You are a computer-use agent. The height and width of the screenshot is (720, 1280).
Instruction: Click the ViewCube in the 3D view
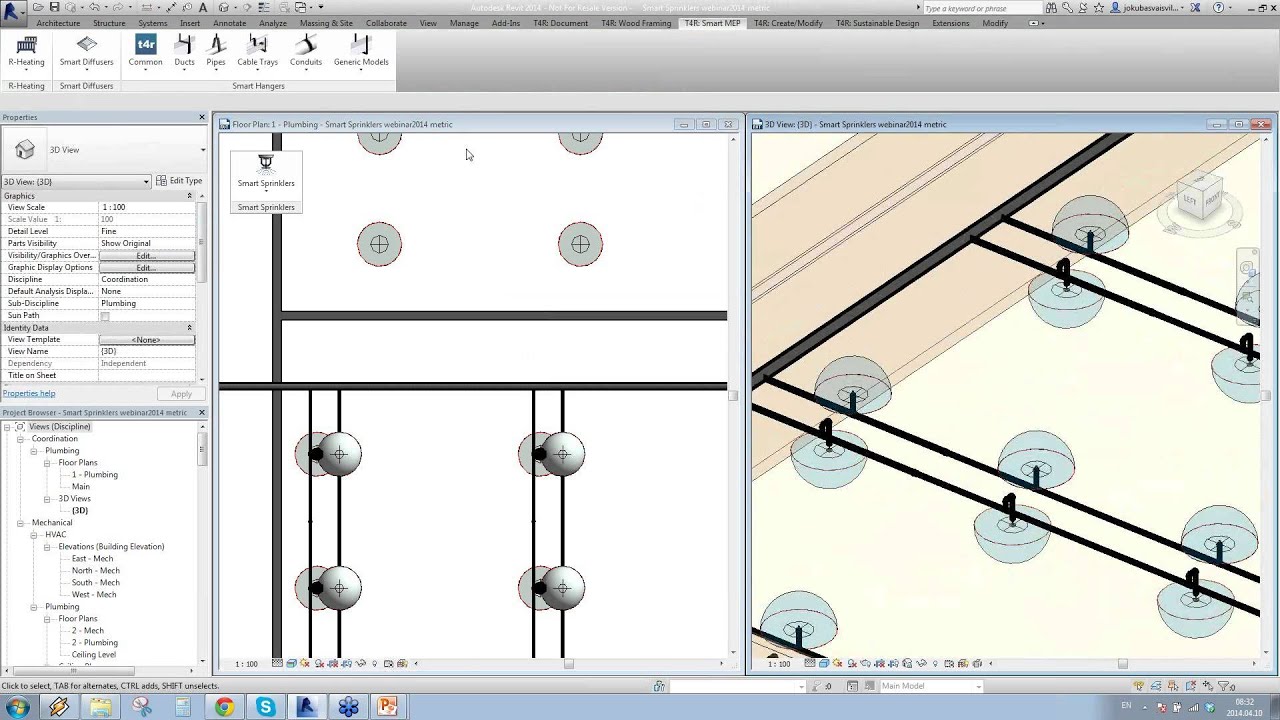pos(1201,197)
